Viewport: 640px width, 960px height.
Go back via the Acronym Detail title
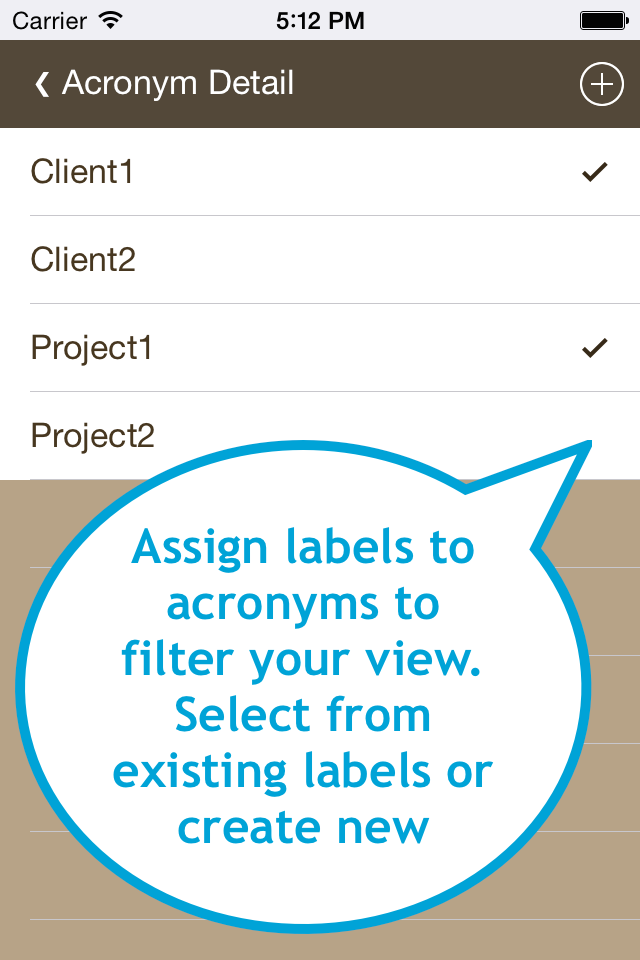[x=178, y=84]
